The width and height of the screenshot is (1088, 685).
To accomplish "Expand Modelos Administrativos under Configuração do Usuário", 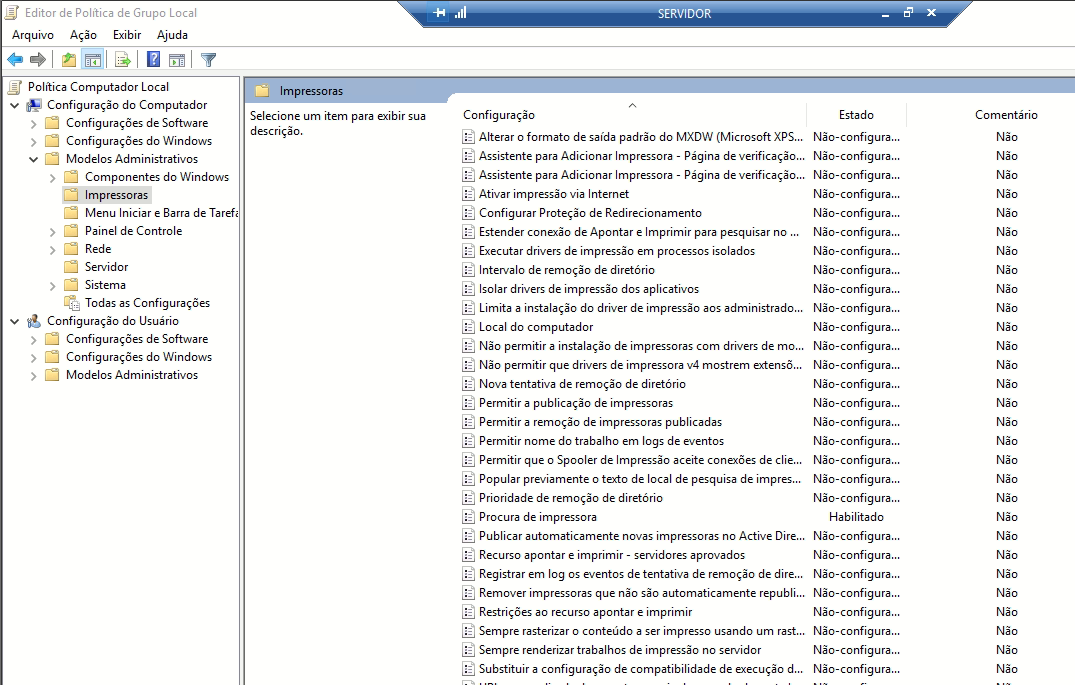I will coord(33,376).
